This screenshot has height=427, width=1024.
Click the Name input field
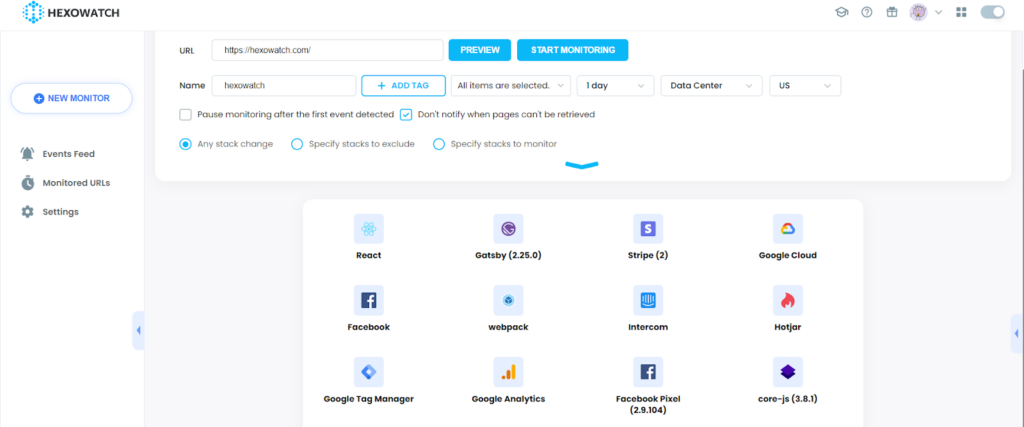click(284, 86)
